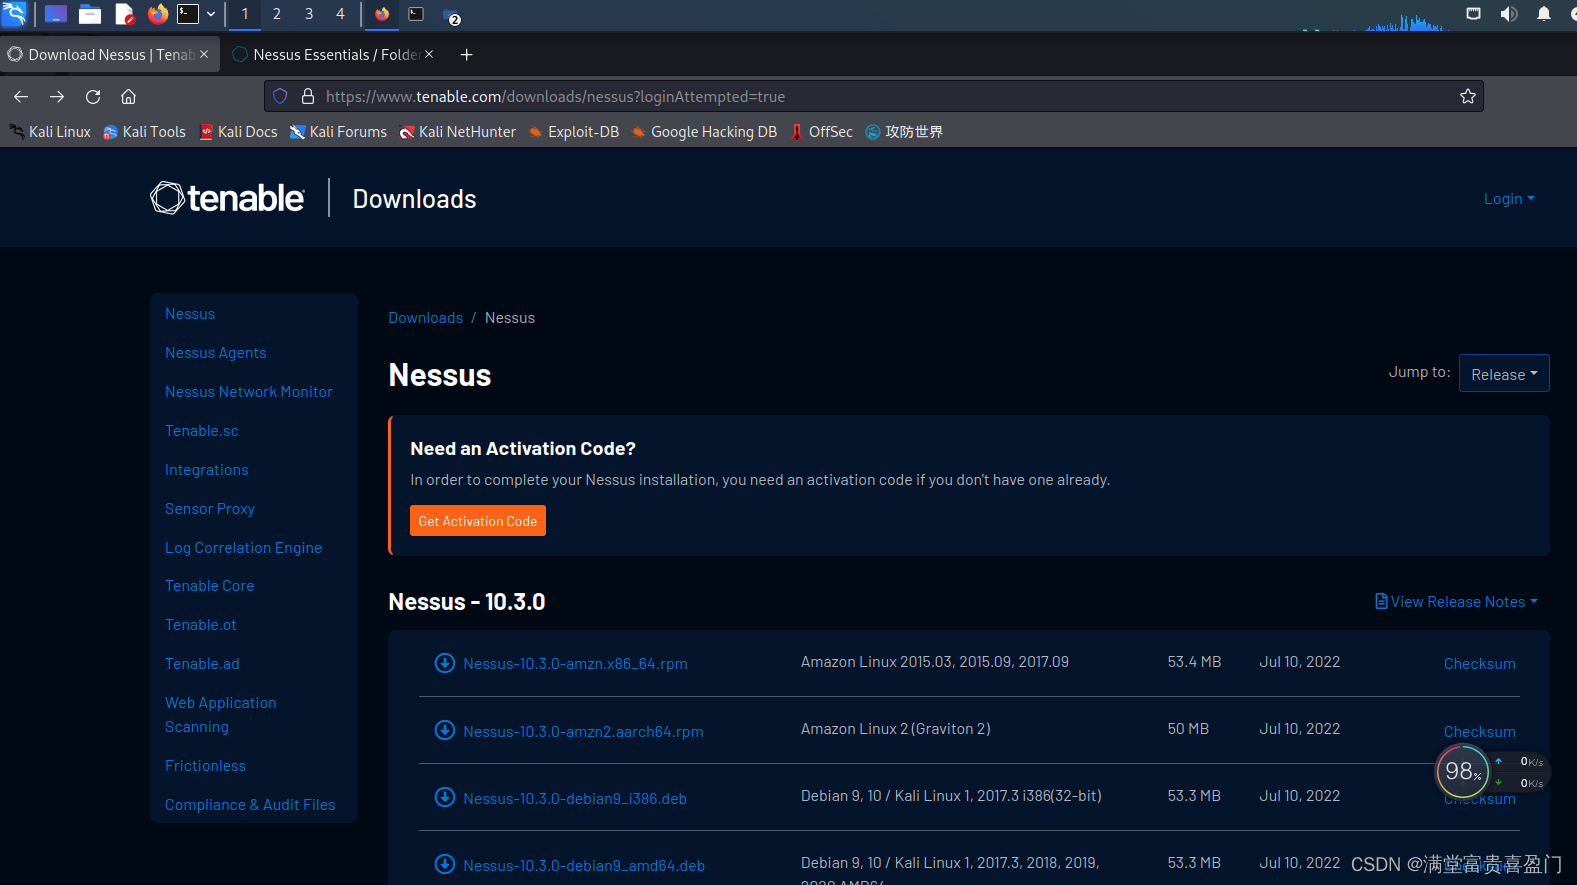The image size is (1577, 885).
Task: Open Tenable.ot sidebar link
Action: pos(200,625)
